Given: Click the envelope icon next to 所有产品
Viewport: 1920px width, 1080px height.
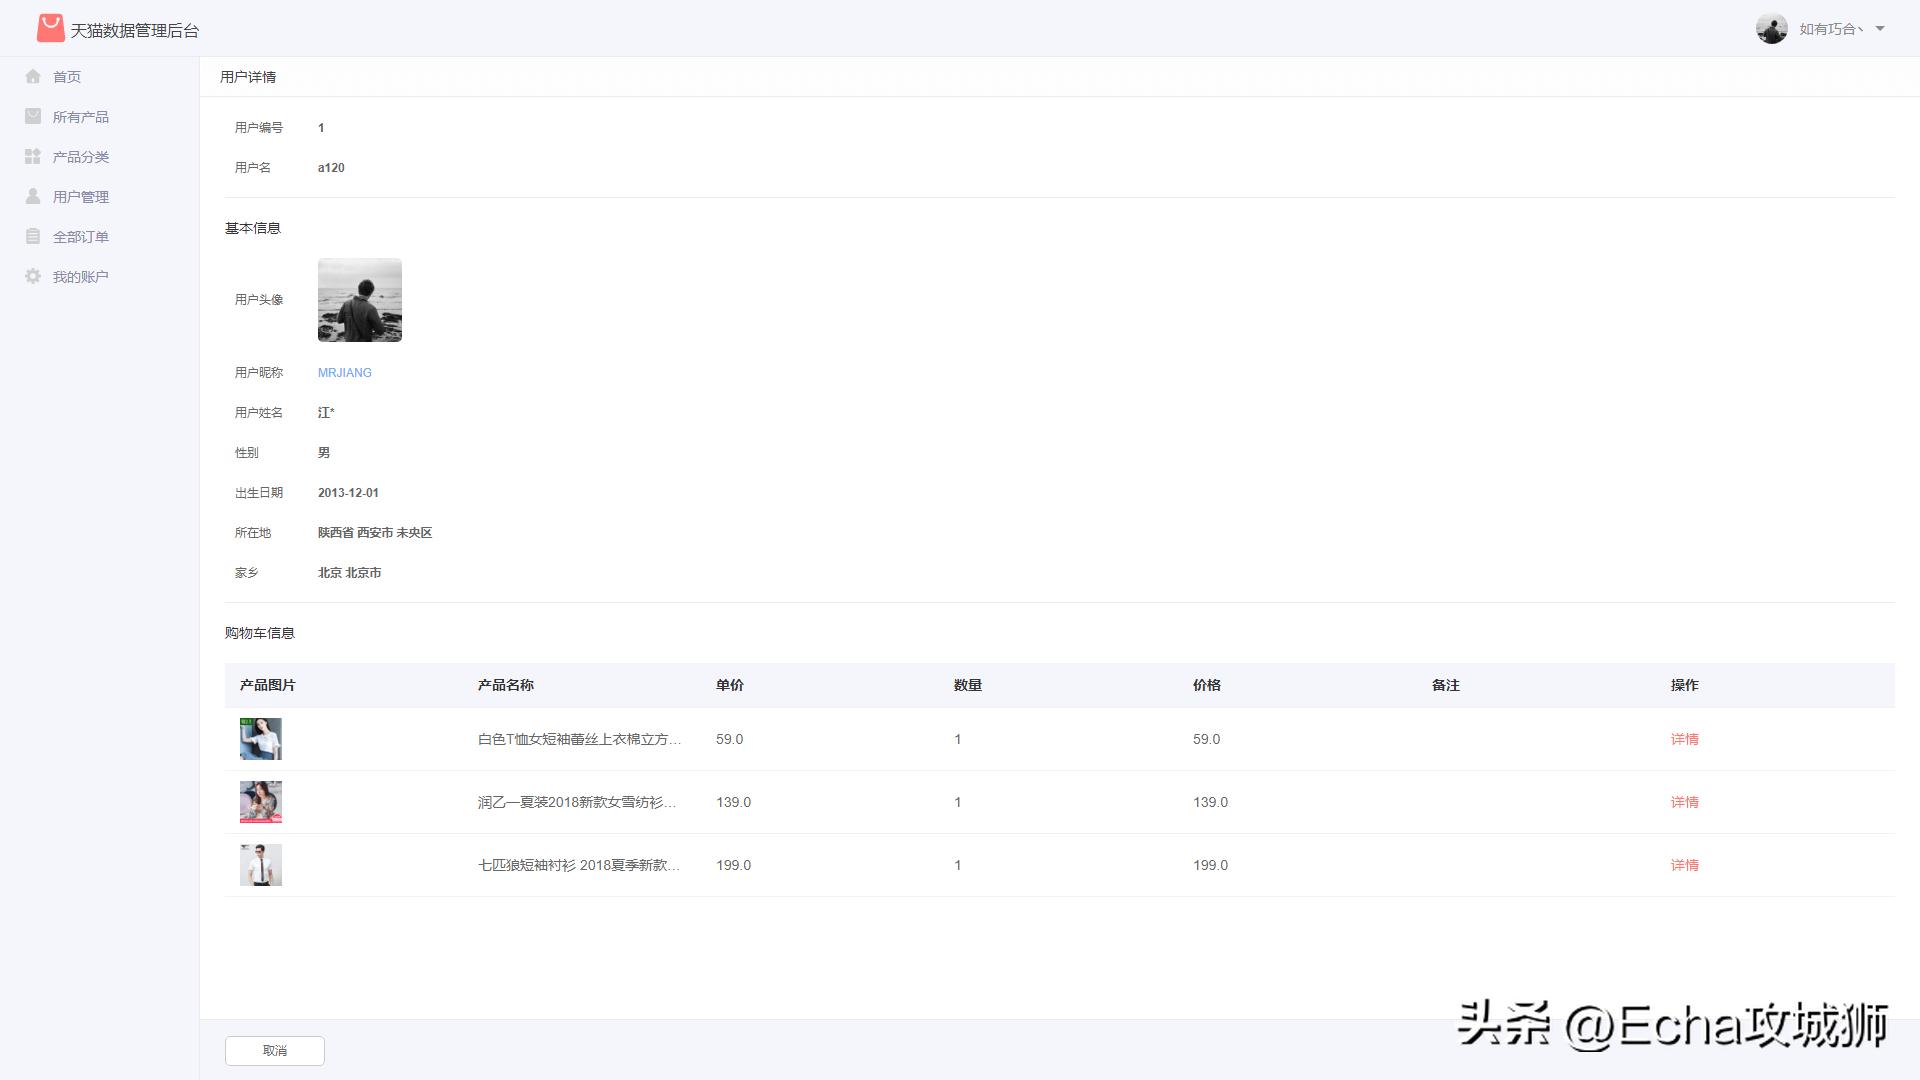Looking at the screenshot, I should coord(33,116).
